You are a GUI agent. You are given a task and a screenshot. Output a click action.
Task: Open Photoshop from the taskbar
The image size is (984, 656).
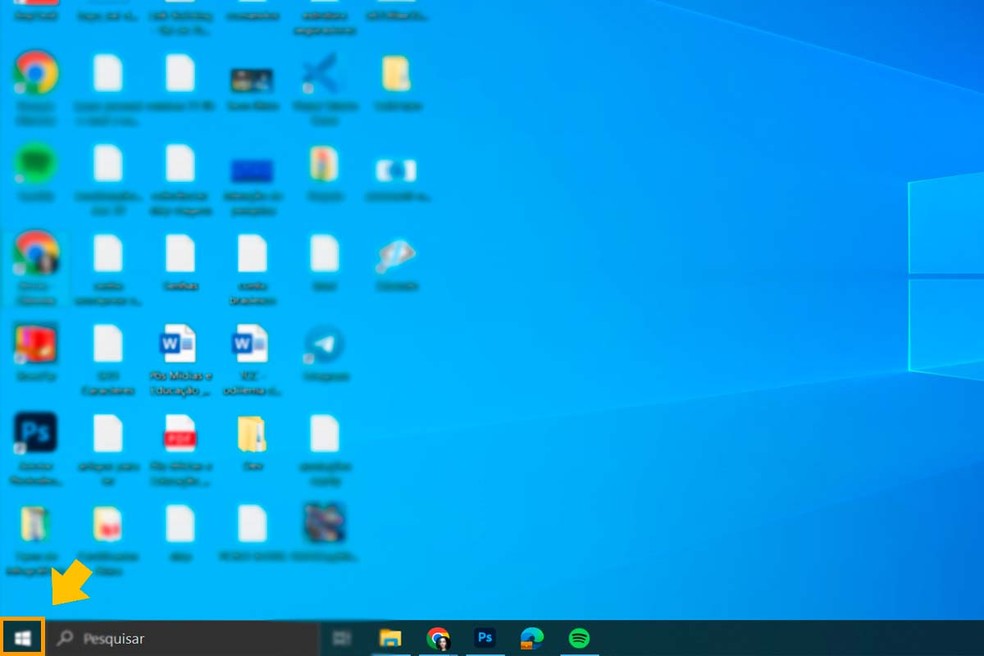click(x=485, y=637)
